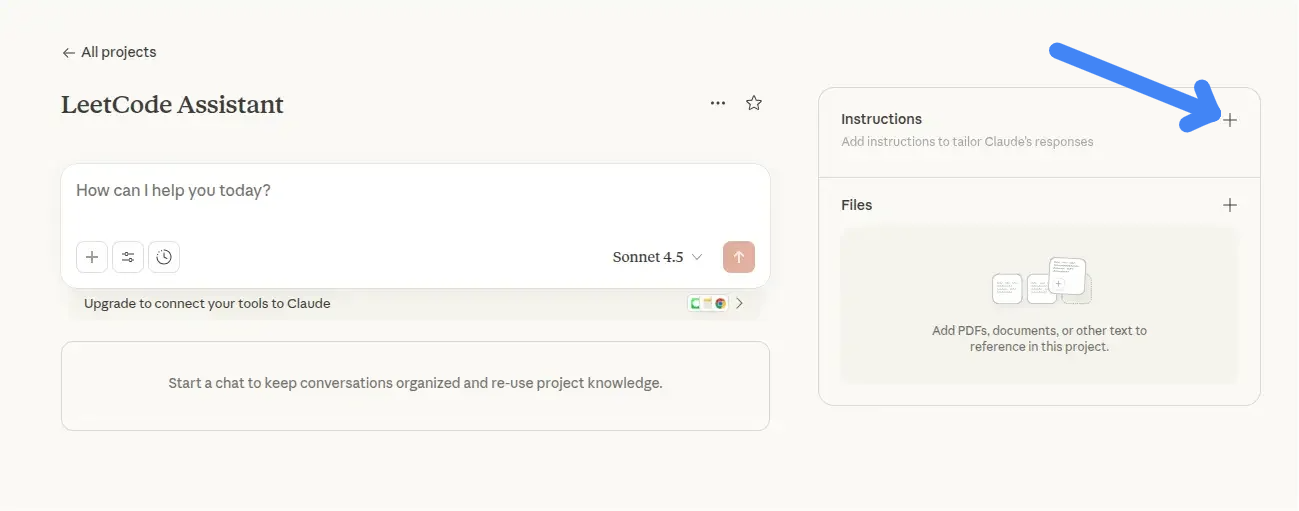
Task: Open the project options three-dot menu
Action: click(x=718, y=103)
